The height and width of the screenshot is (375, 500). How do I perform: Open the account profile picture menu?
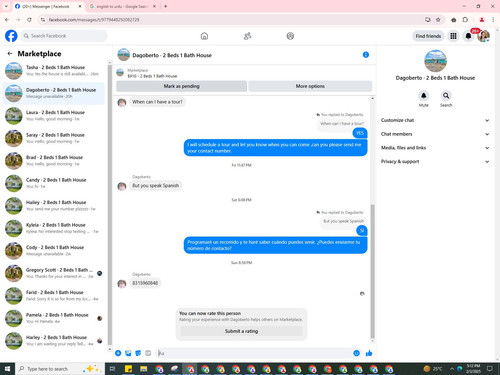[x=483, y=36]
